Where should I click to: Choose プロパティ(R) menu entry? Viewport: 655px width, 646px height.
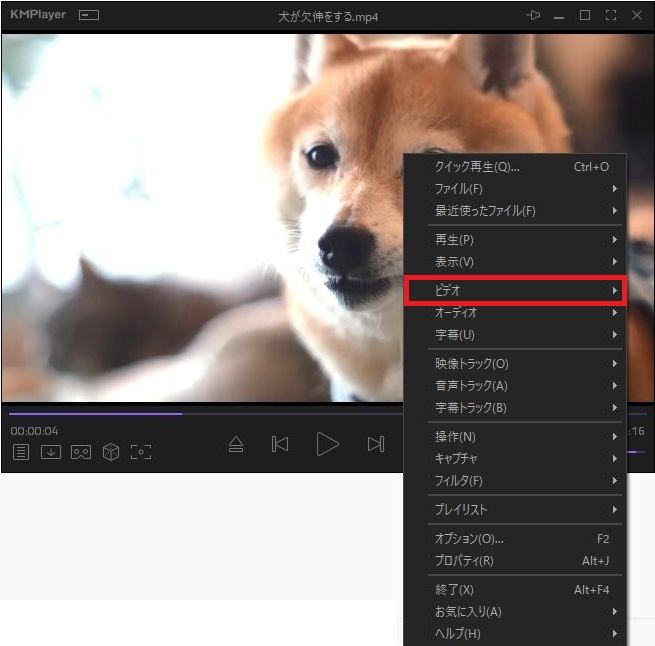[x=515, y=561]
